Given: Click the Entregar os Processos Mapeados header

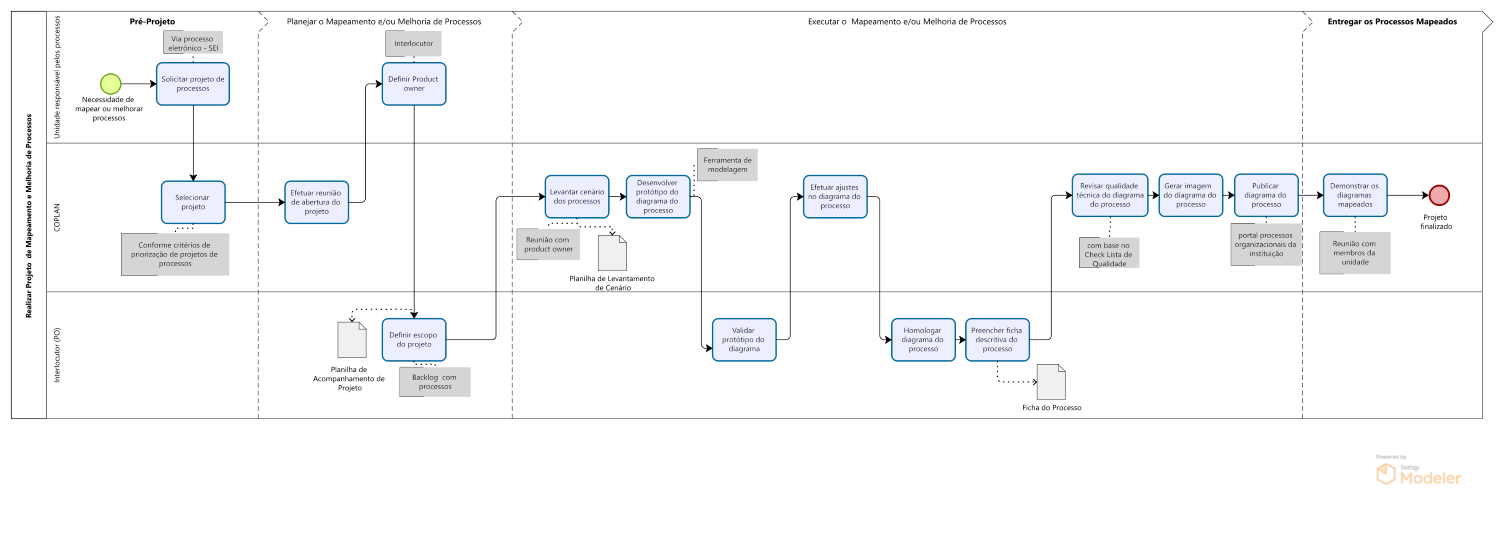Looking at the screenshot, I should point(1391,21).
